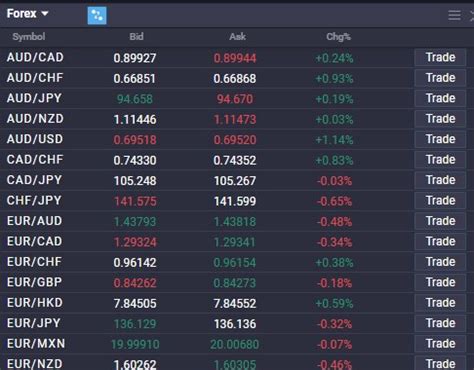Viewport: 474px width, 370px height.
Task: Click Trade button for AUD/NZD
Action: pos(440,119)
